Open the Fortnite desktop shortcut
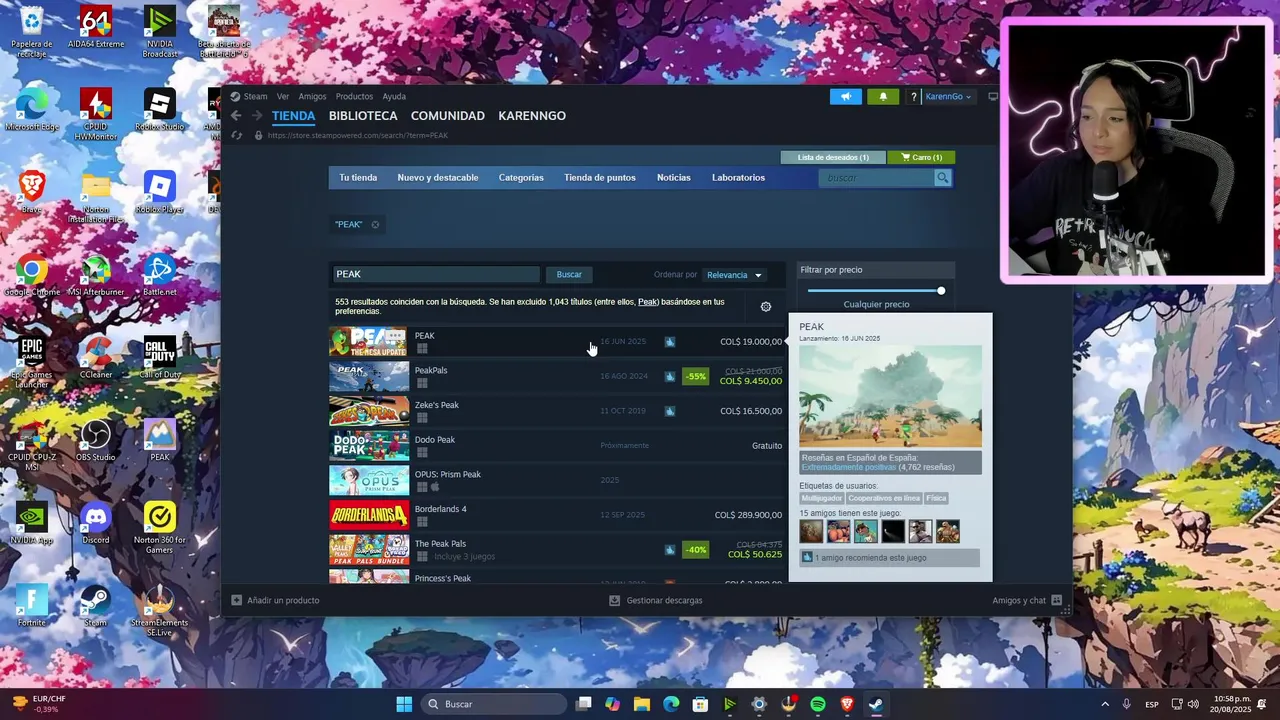 pos(32,605)
